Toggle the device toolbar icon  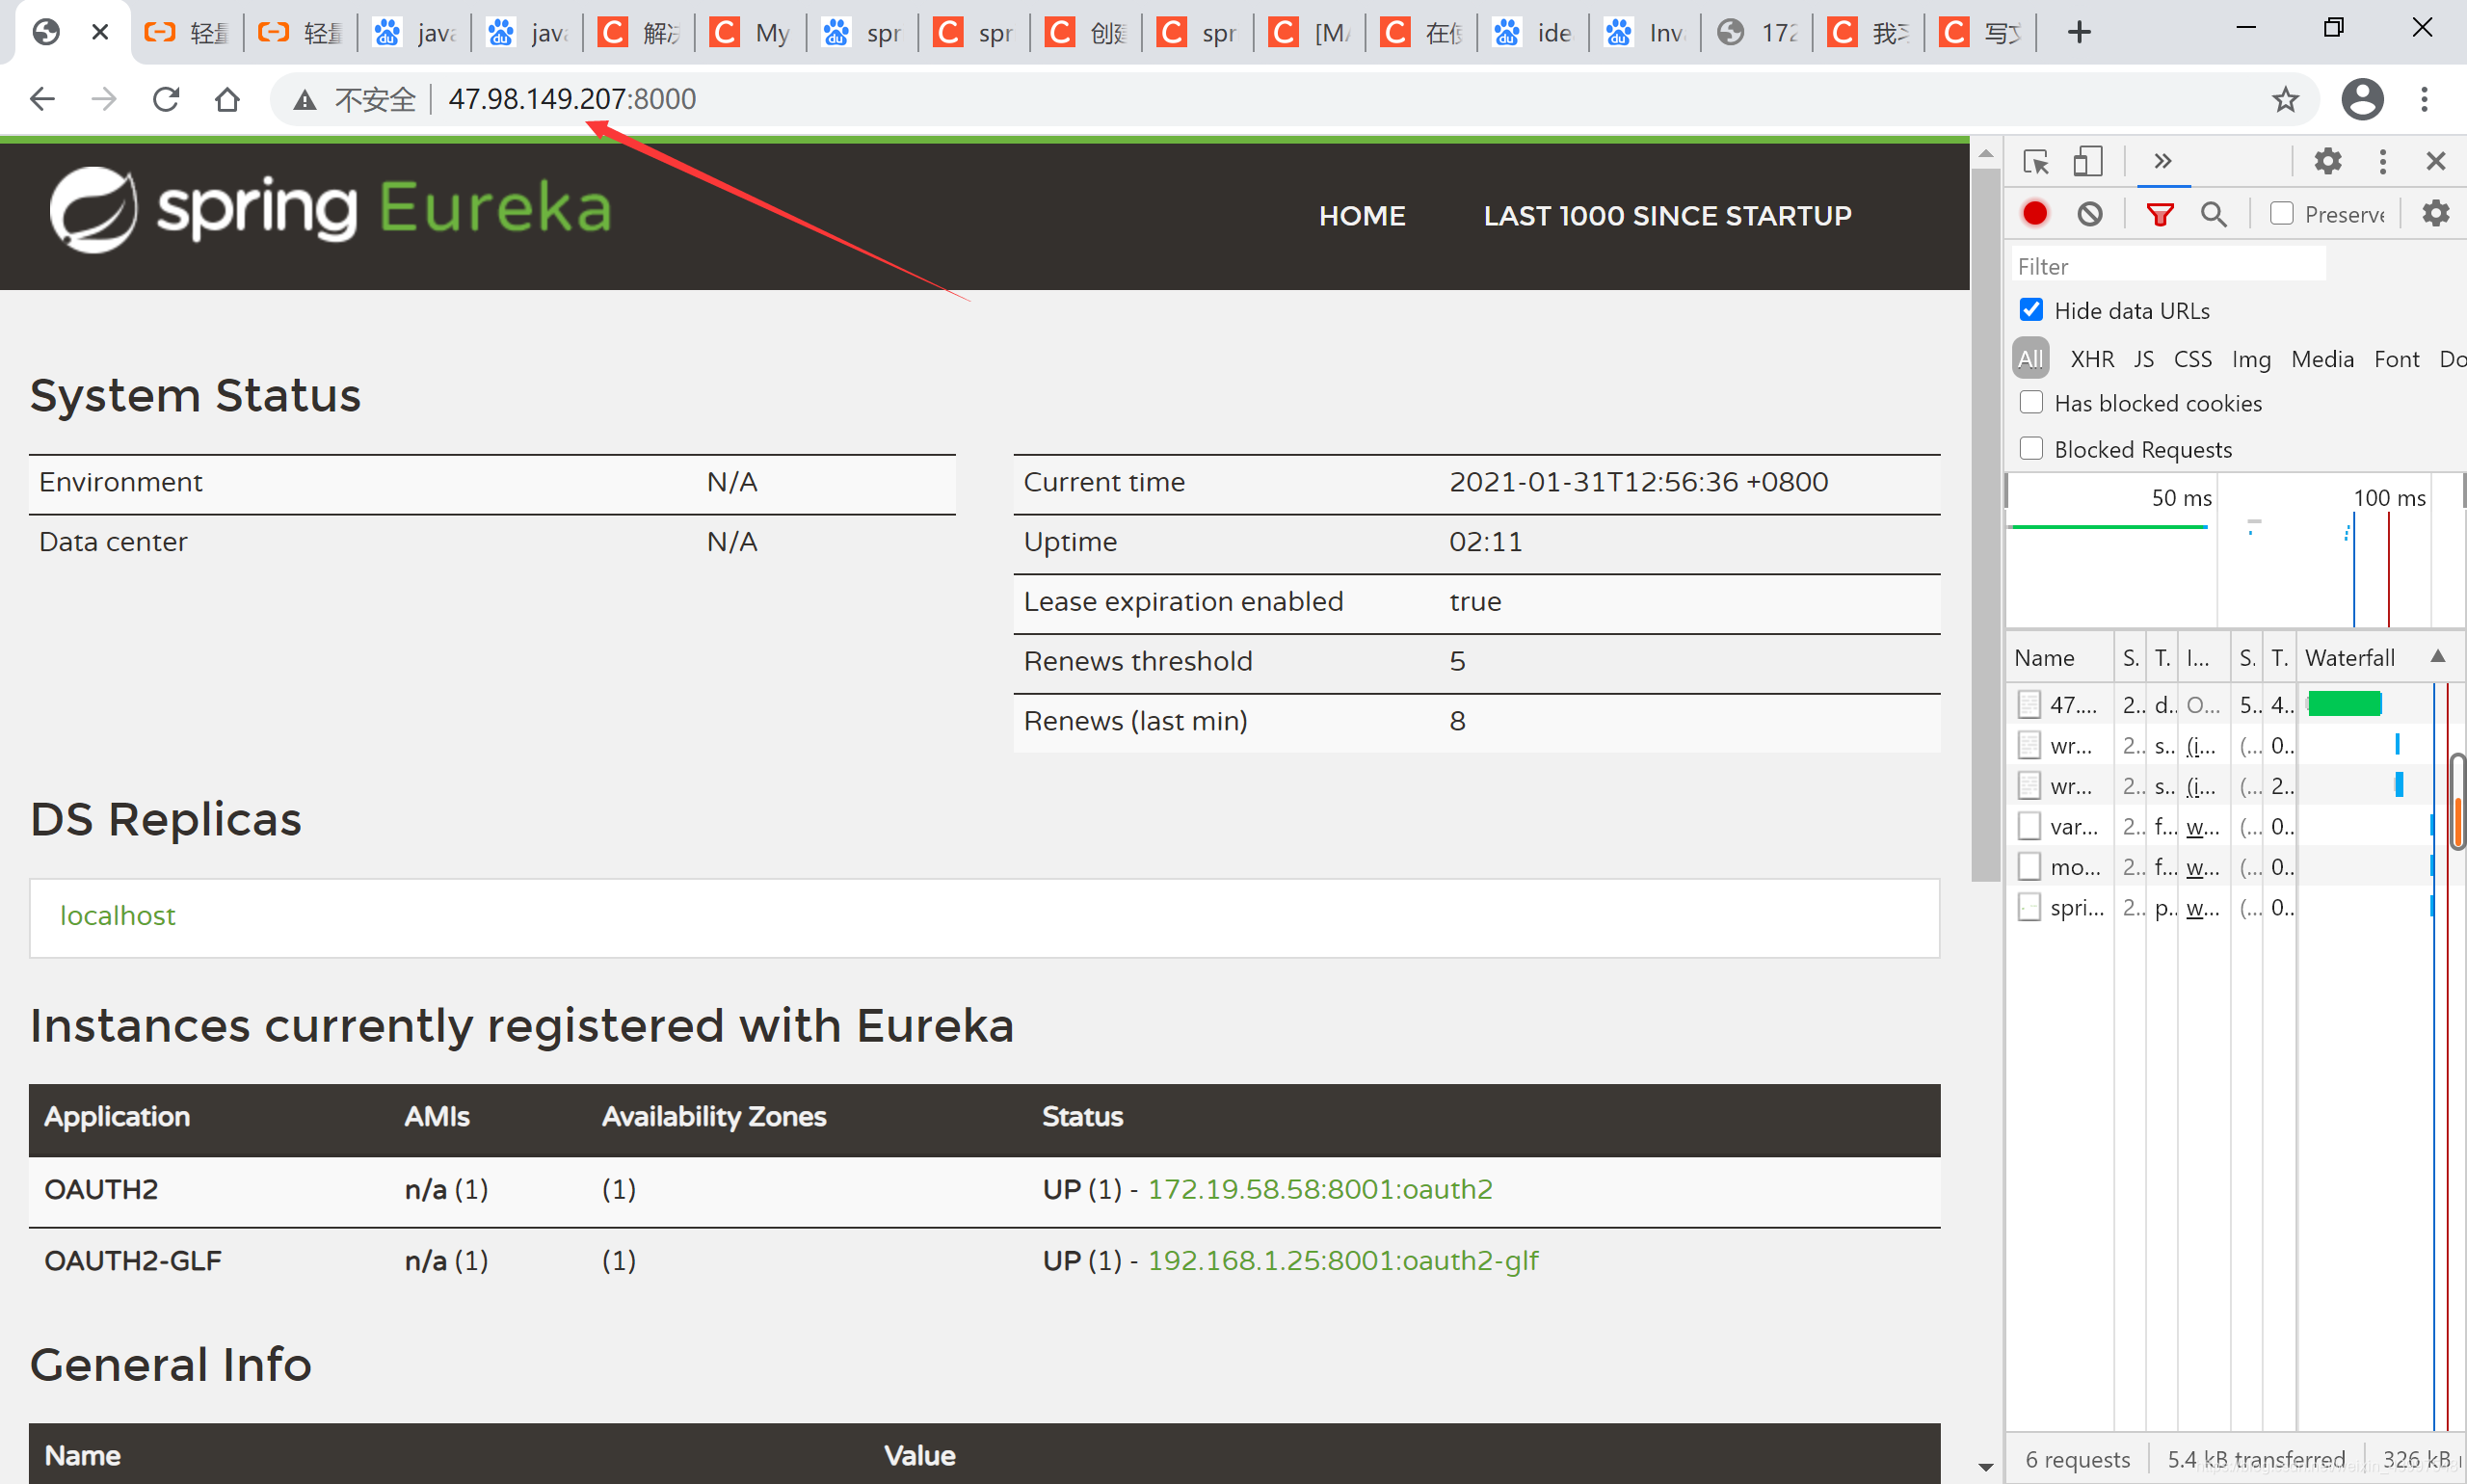pyautogui.click(x=2088, y=162)
